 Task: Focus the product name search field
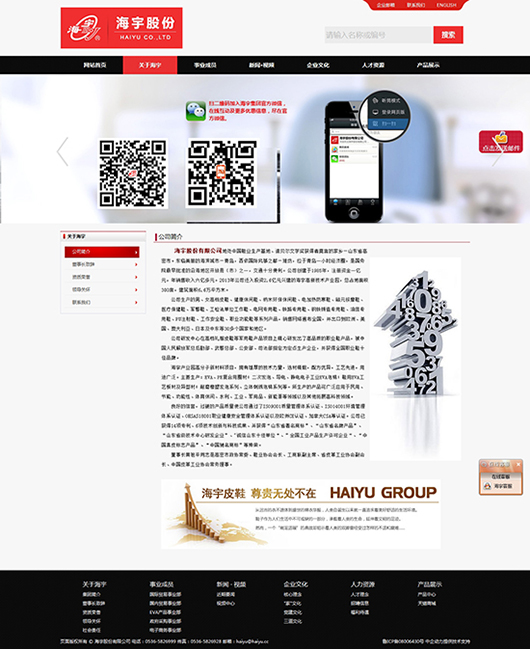378,35
